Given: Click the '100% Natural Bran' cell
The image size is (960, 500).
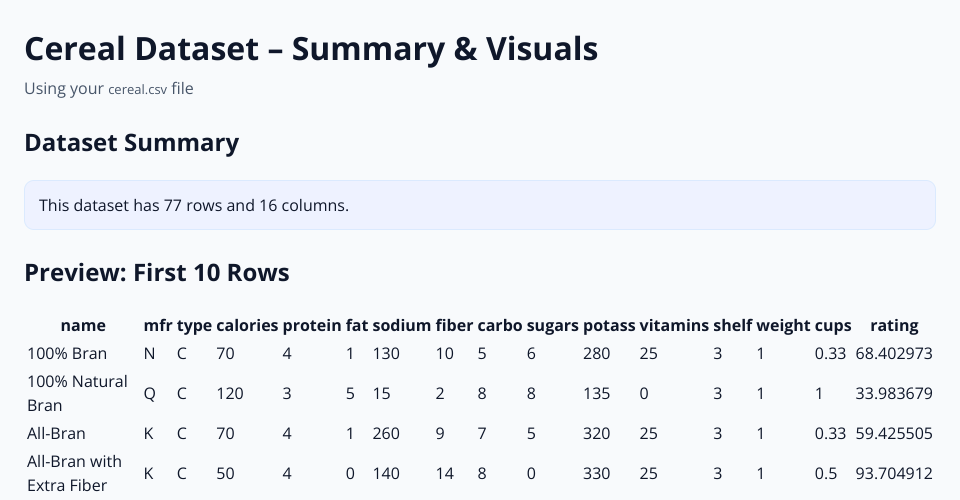Looking at the screenshot, I should (x=78, y=393).
